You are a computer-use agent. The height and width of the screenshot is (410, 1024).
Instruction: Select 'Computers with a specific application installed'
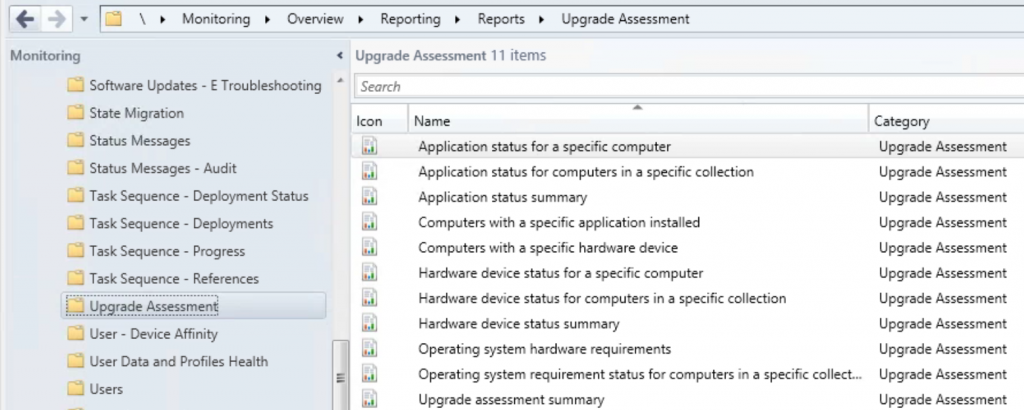559,222
